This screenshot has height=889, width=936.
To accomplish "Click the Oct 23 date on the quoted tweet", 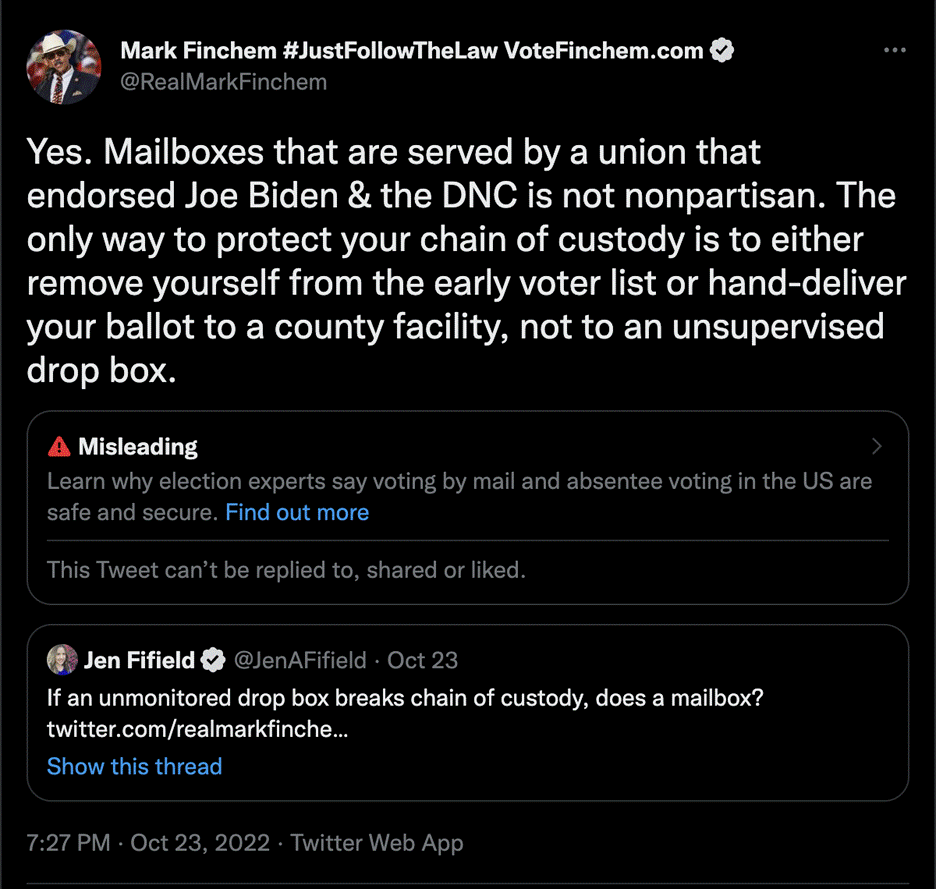I will [x=425, y=660].
